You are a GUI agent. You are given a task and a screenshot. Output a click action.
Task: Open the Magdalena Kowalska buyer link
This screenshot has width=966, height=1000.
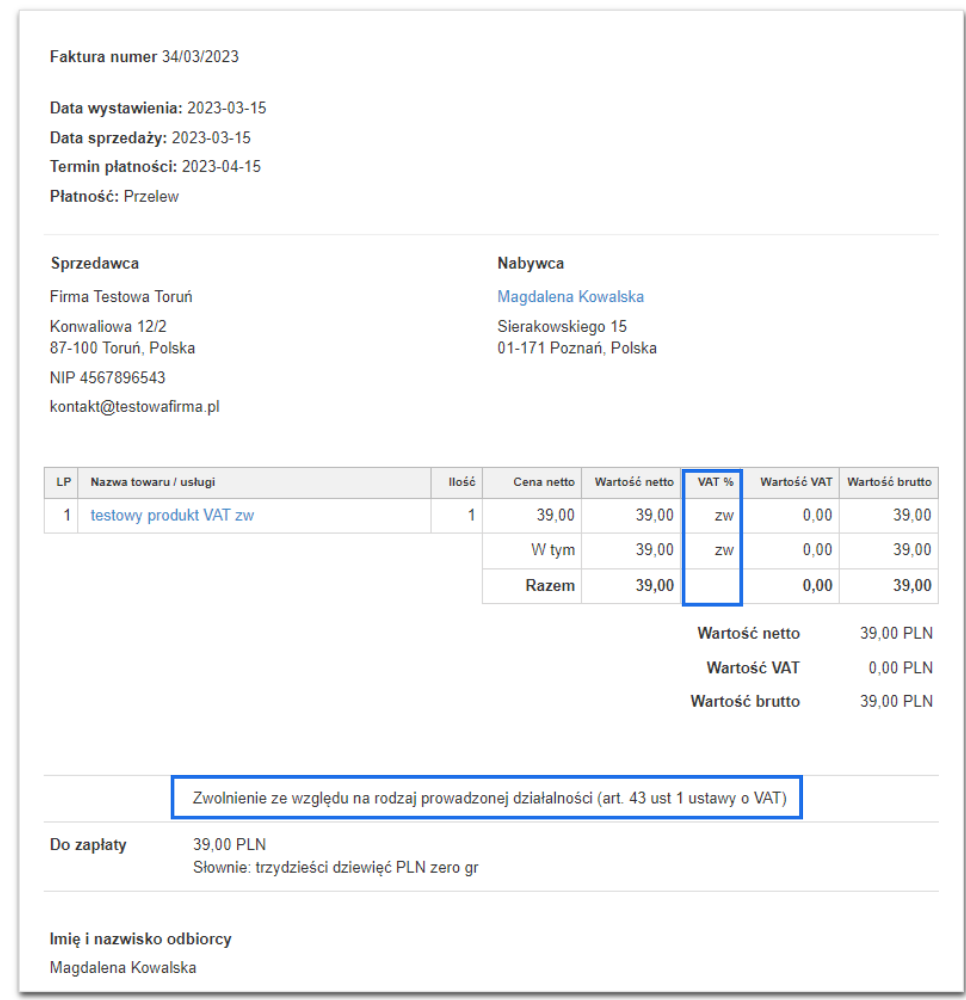(570, 297)
